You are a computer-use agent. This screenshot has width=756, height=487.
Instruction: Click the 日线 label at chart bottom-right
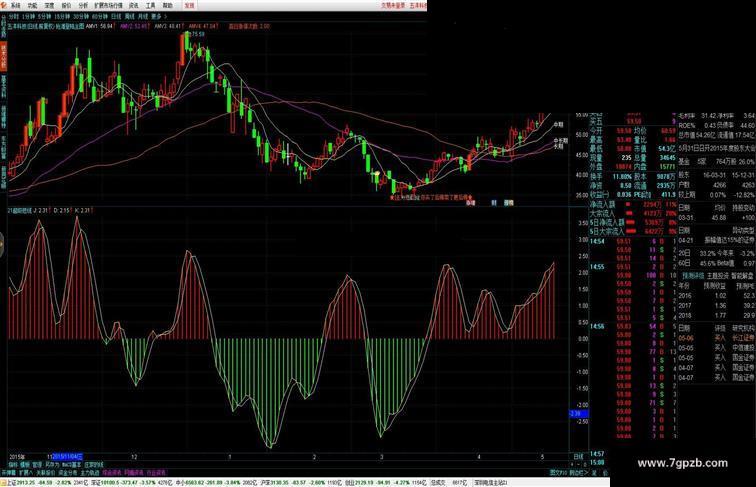click(x=578, y=456)
